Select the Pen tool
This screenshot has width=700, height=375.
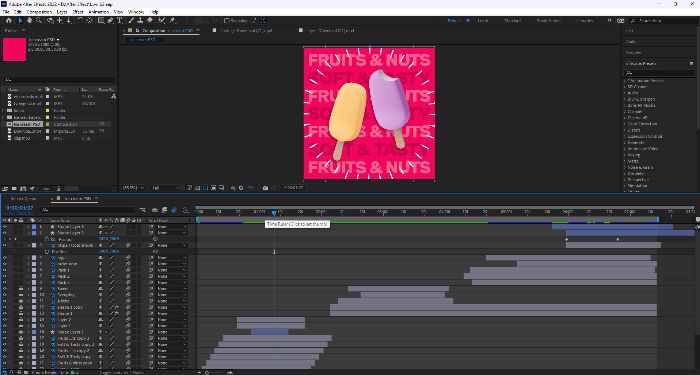[110, 21]
